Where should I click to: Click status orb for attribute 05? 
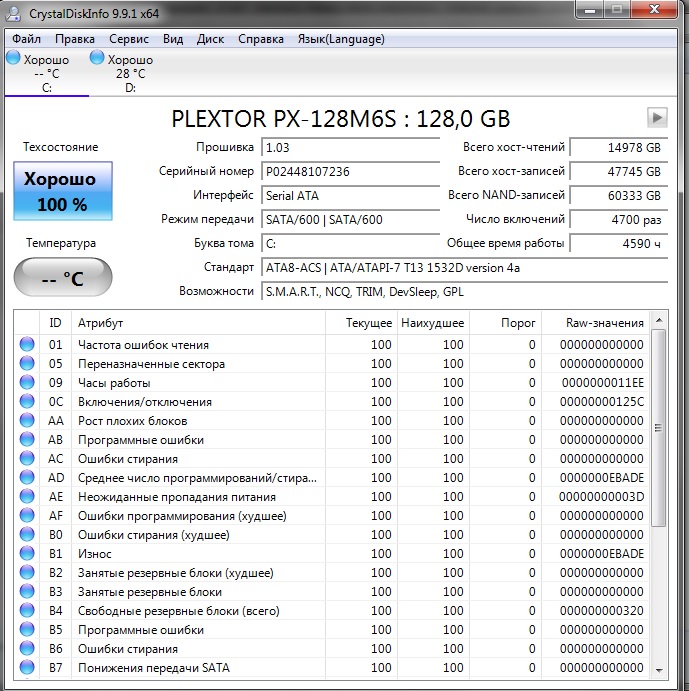point(27,363)
